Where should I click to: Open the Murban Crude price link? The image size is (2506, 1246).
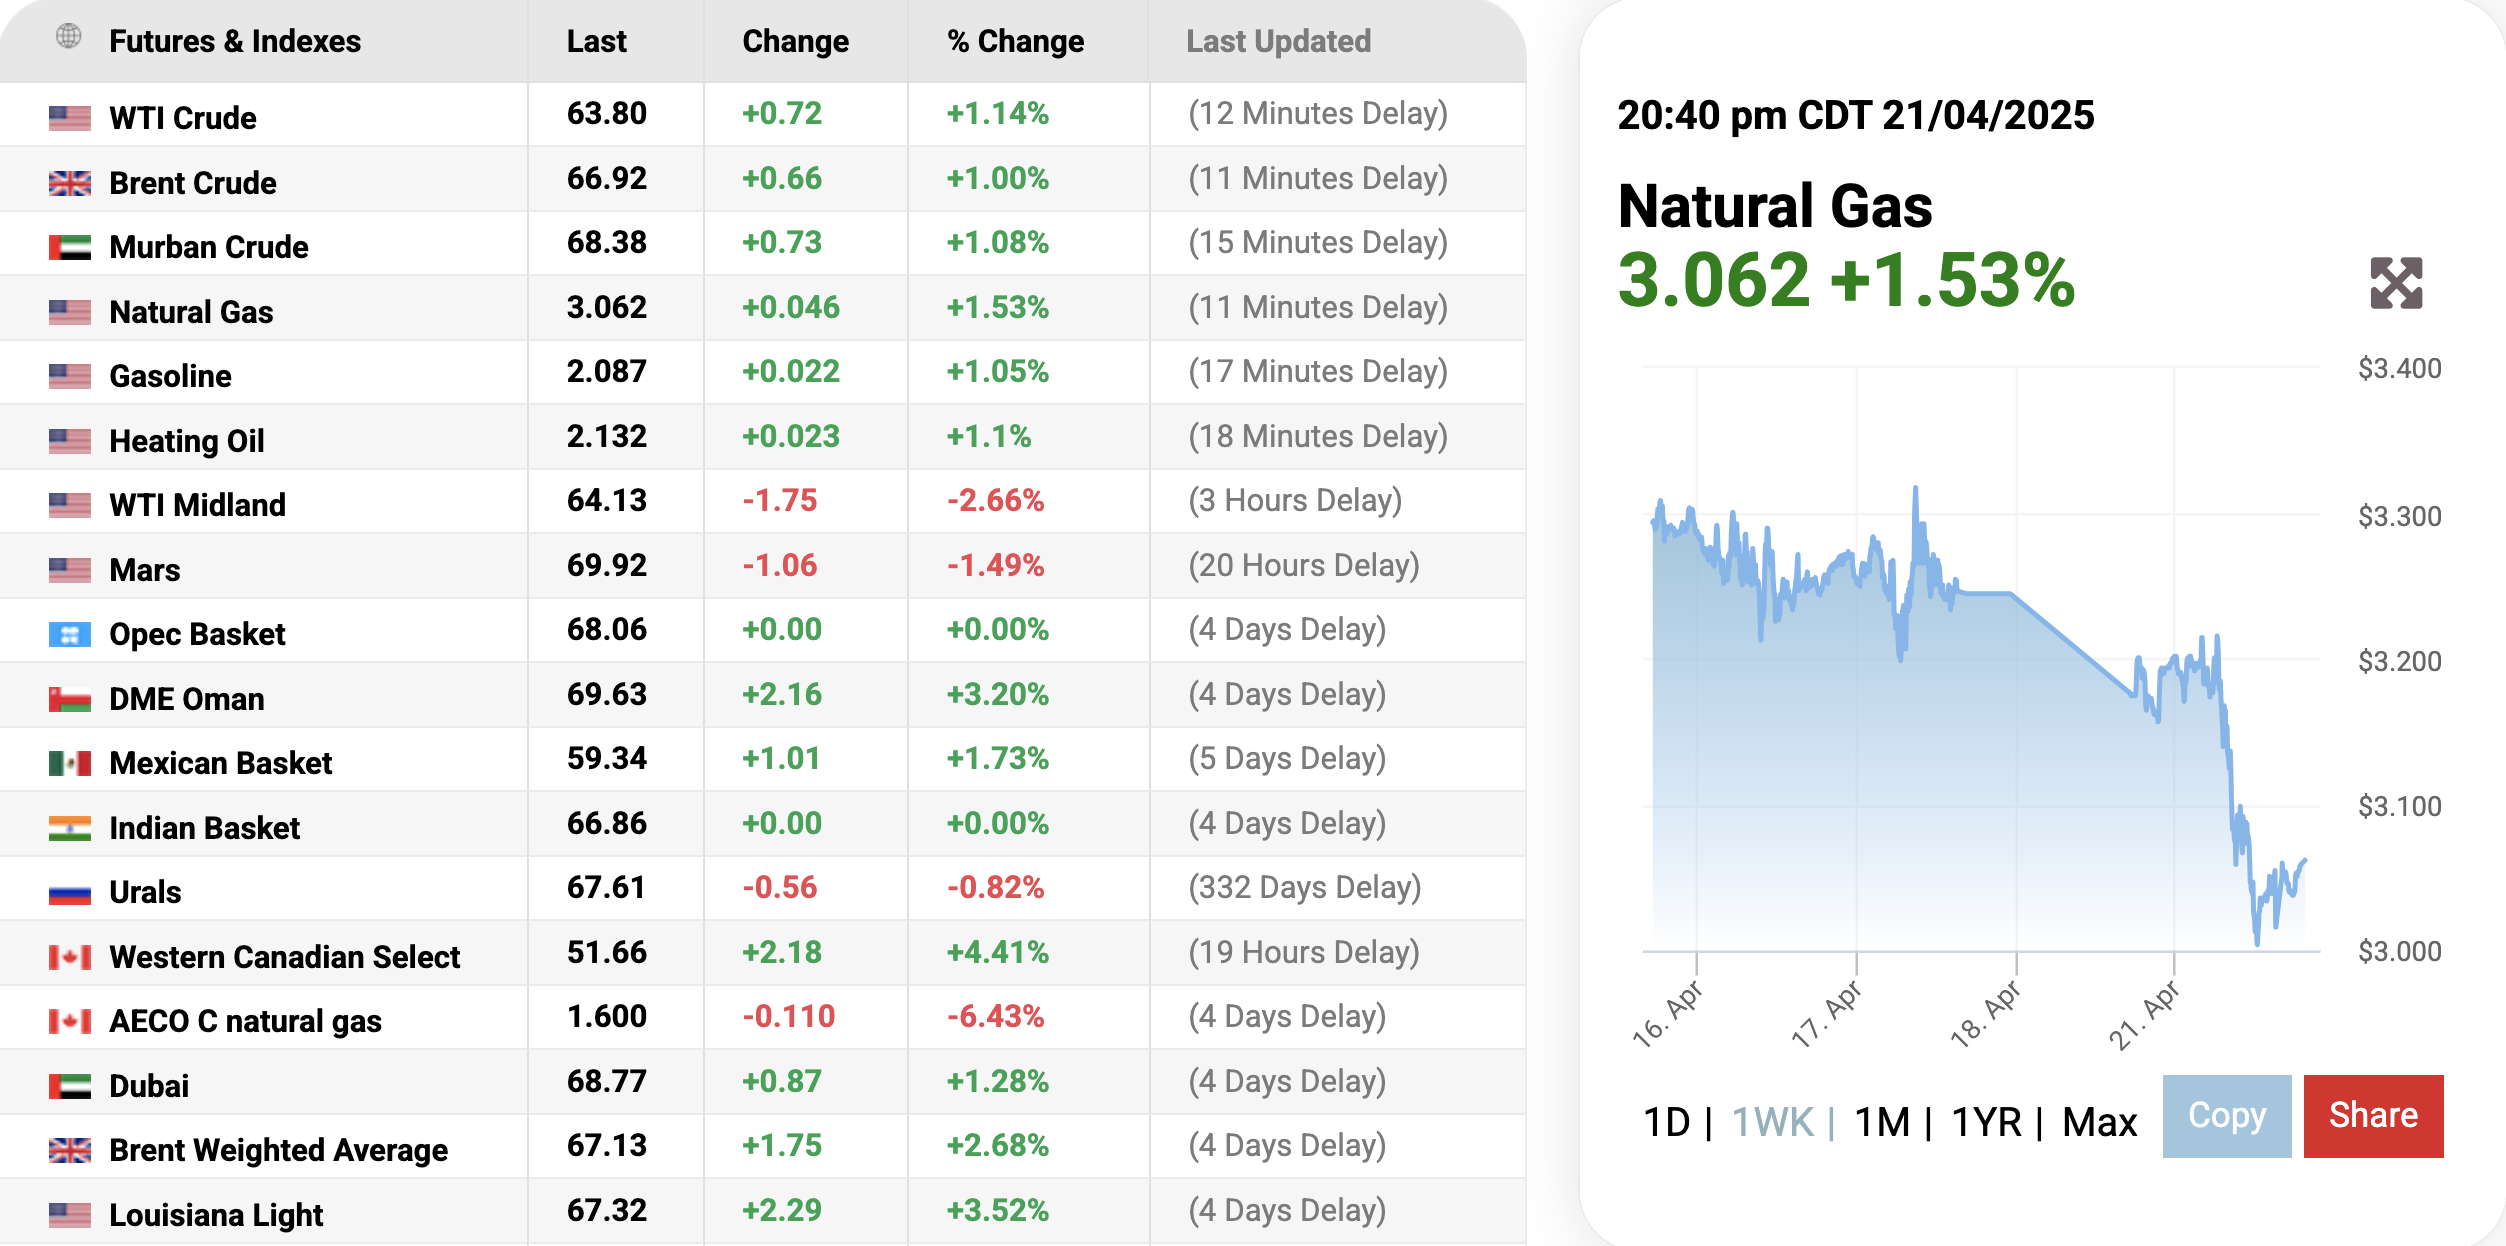[x=209, y=247]
